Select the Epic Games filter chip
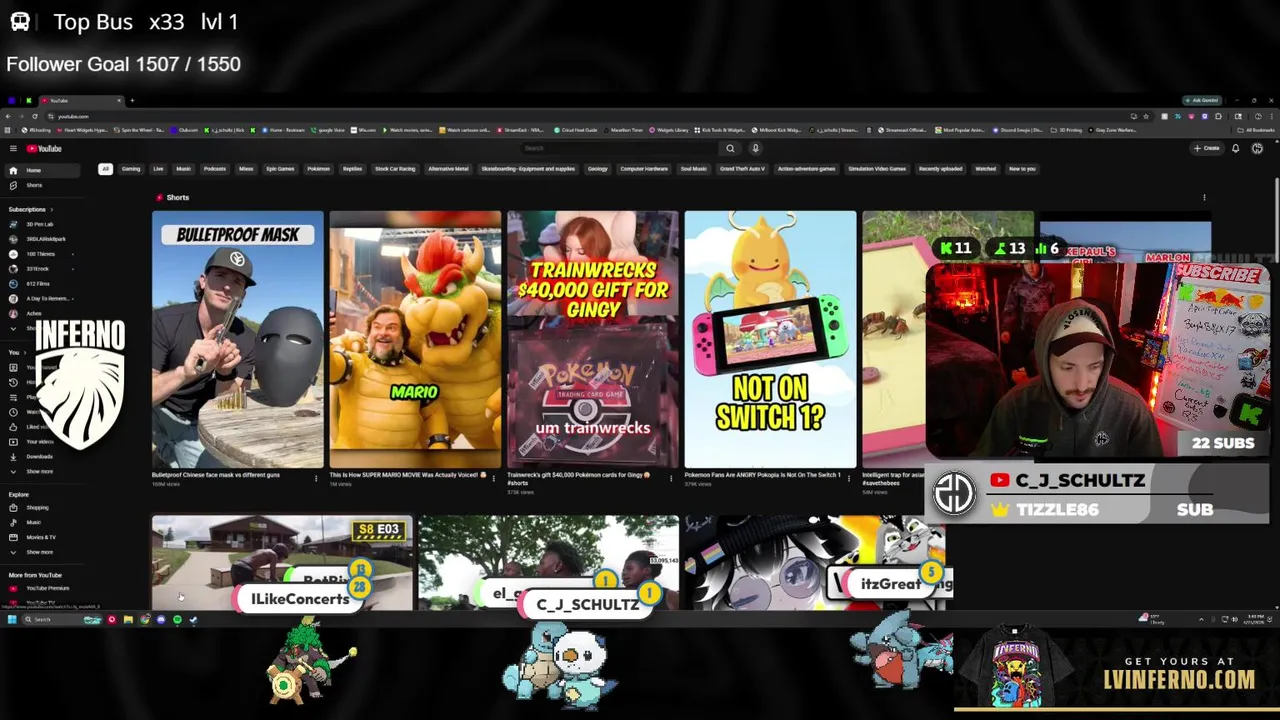 click(280, 169)
